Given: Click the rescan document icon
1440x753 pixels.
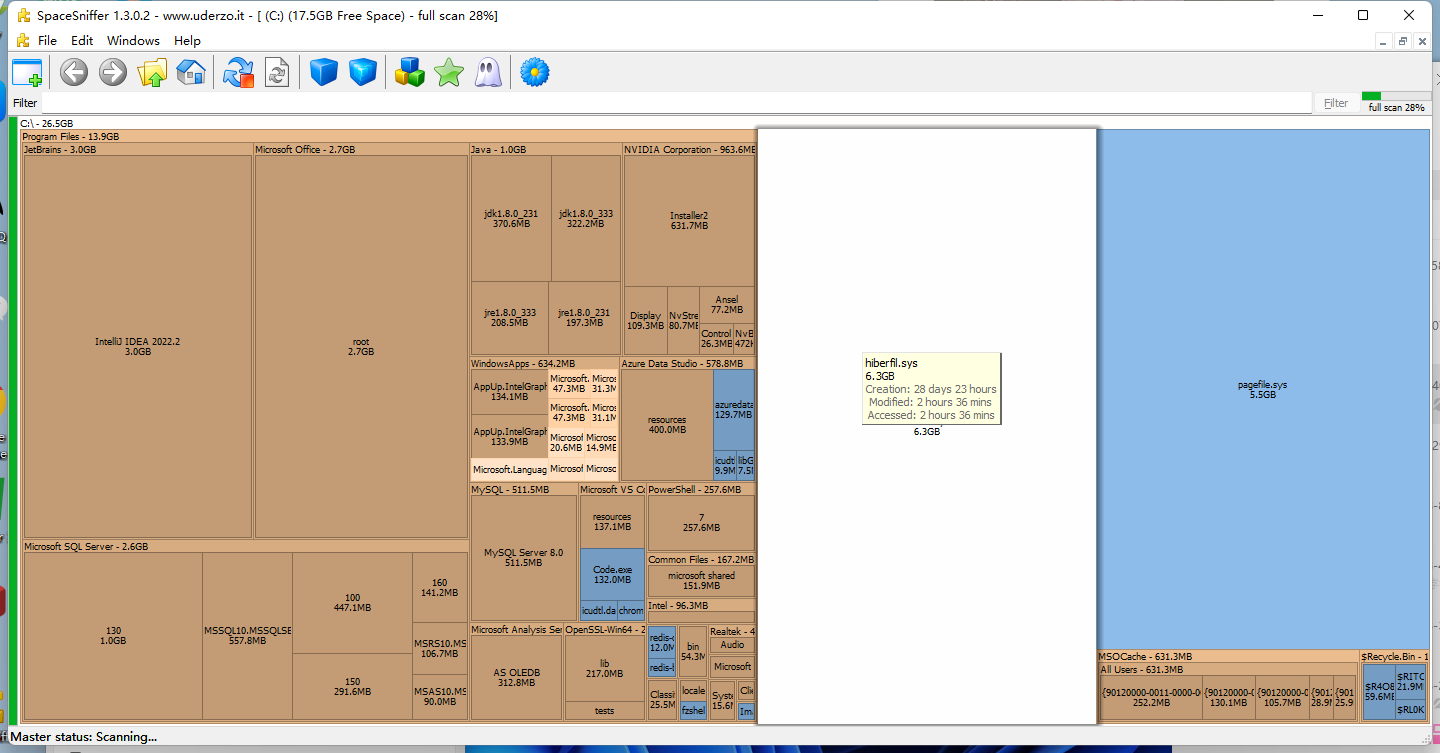Looking at the screenshot, I should point(277,72).
